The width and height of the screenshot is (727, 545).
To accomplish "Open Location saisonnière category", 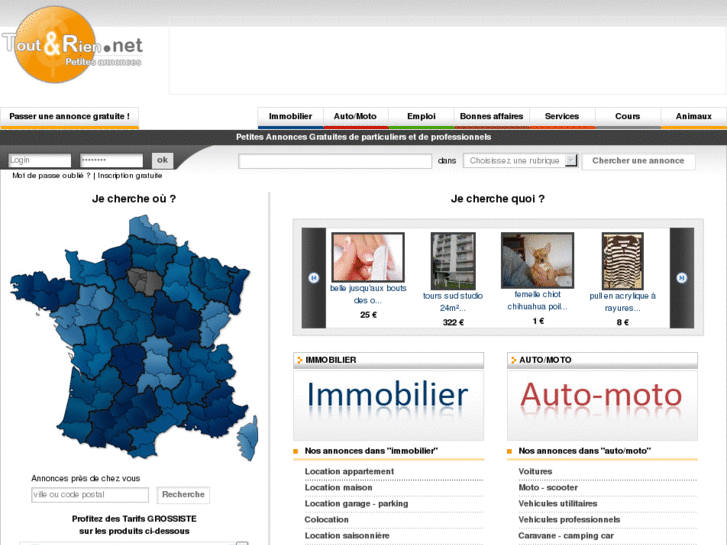I will [347, 535].
